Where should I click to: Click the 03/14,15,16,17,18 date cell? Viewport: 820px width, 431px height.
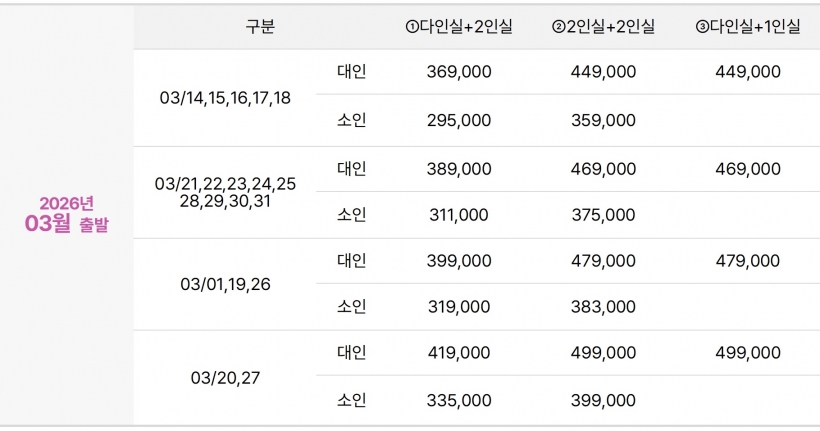[x=225, y=98]
